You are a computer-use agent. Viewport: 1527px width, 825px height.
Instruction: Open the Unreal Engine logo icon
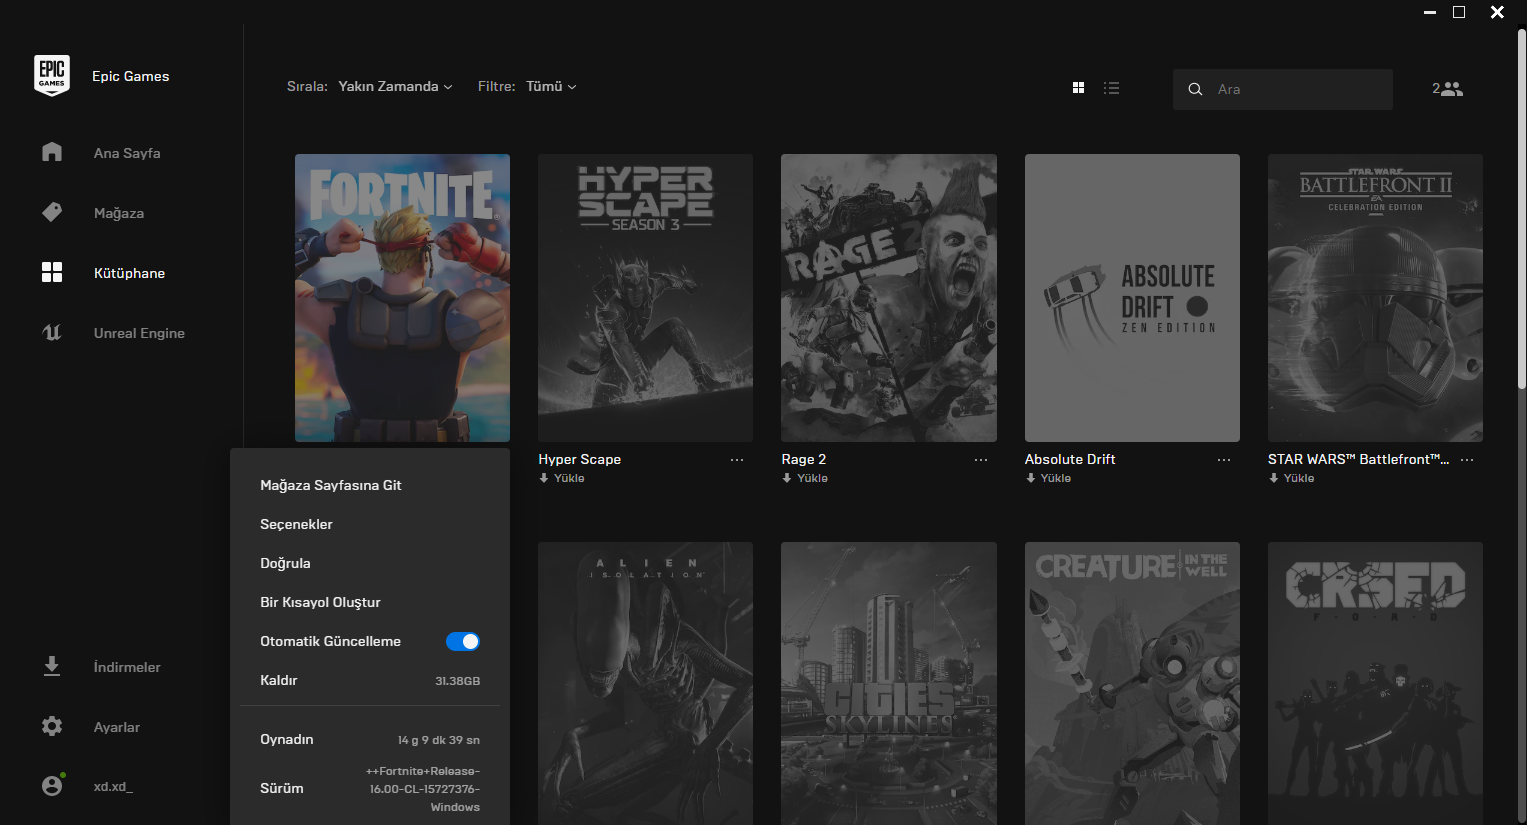tap(52, 332)
